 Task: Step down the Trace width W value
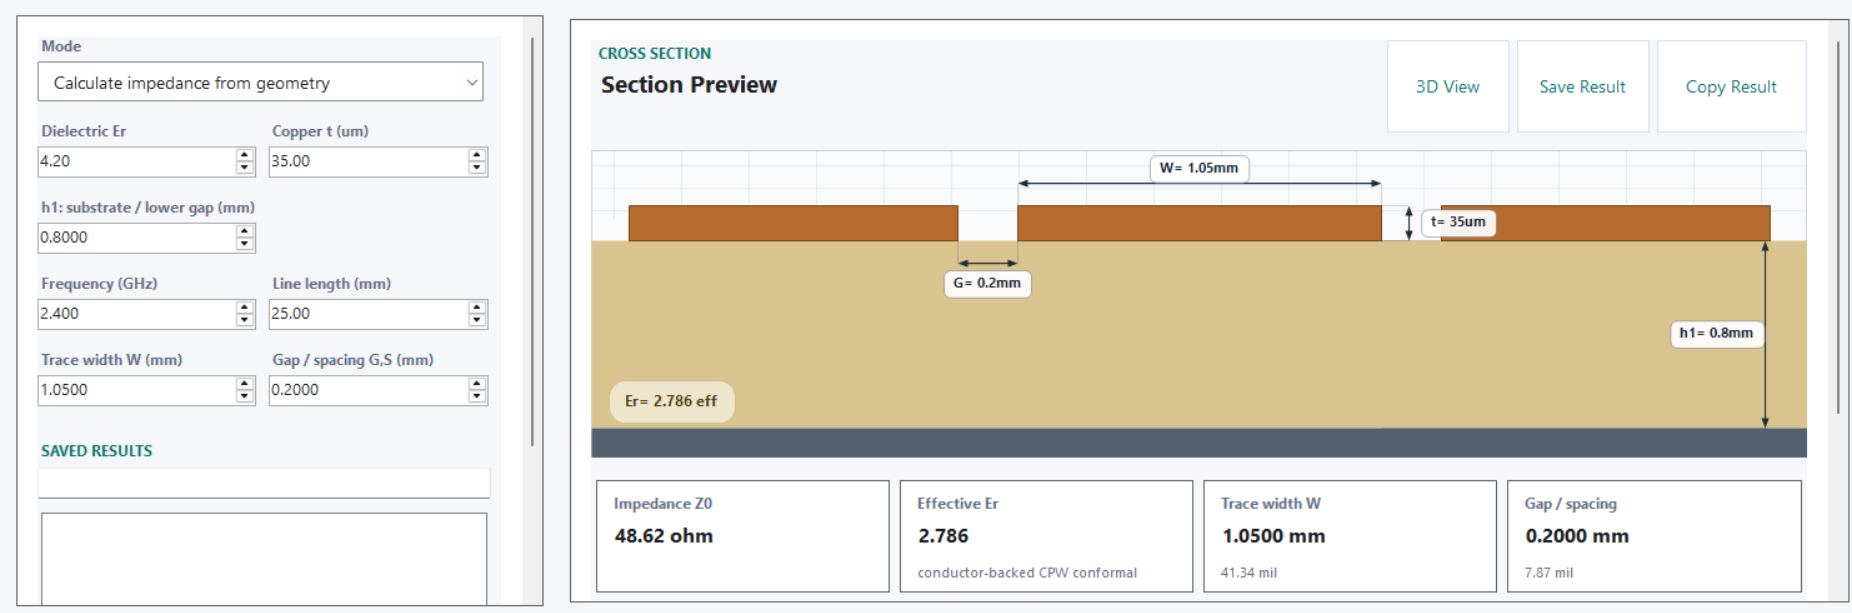click(245, 397)
